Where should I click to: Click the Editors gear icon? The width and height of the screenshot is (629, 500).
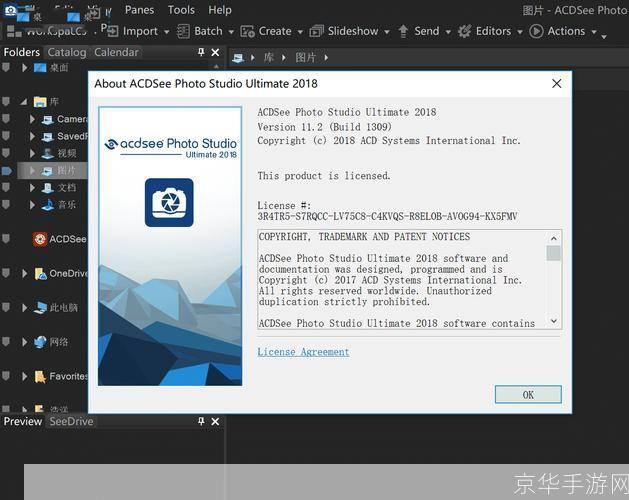(465, 31)
